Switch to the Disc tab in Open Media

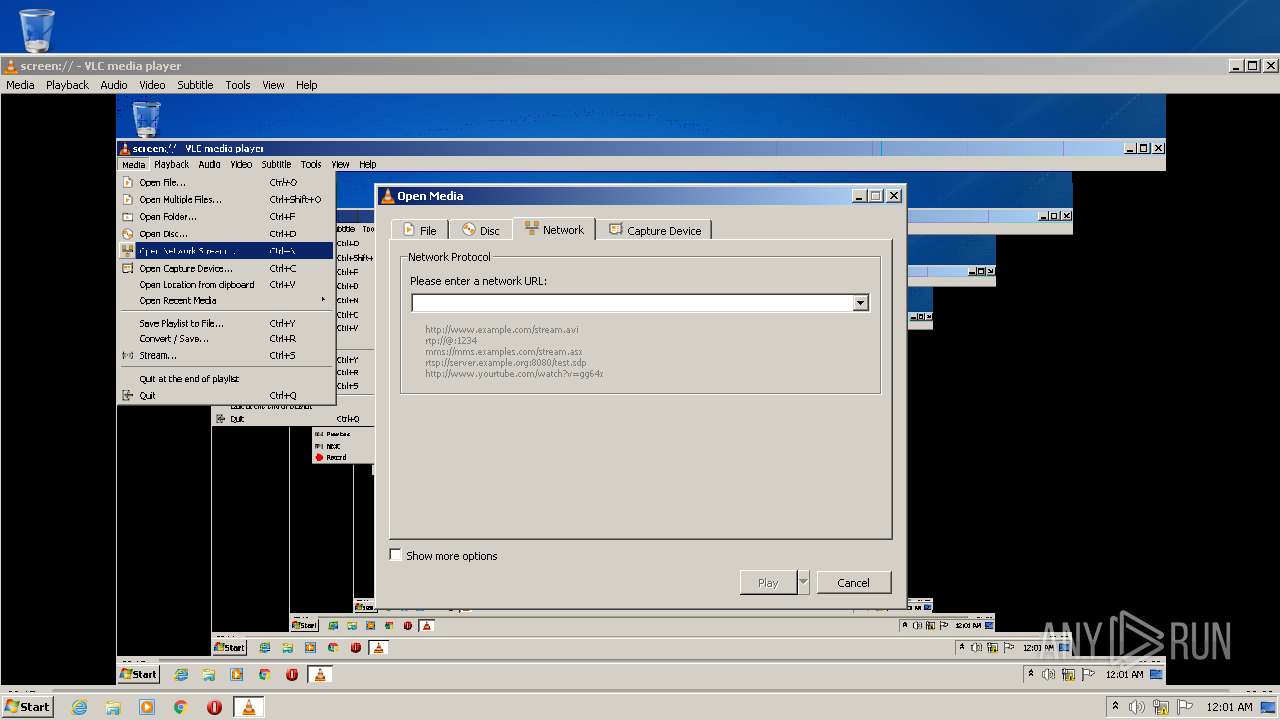pyautogui.click(x=481, y=230)
